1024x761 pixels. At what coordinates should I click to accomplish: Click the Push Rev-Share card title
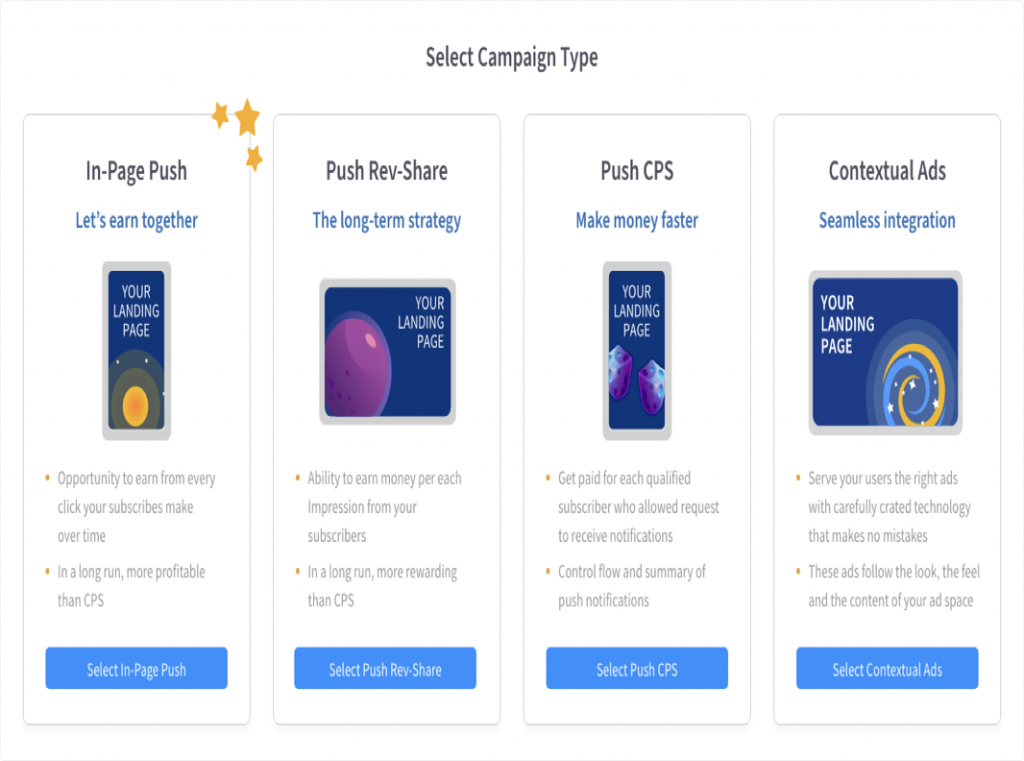(386, 171)
